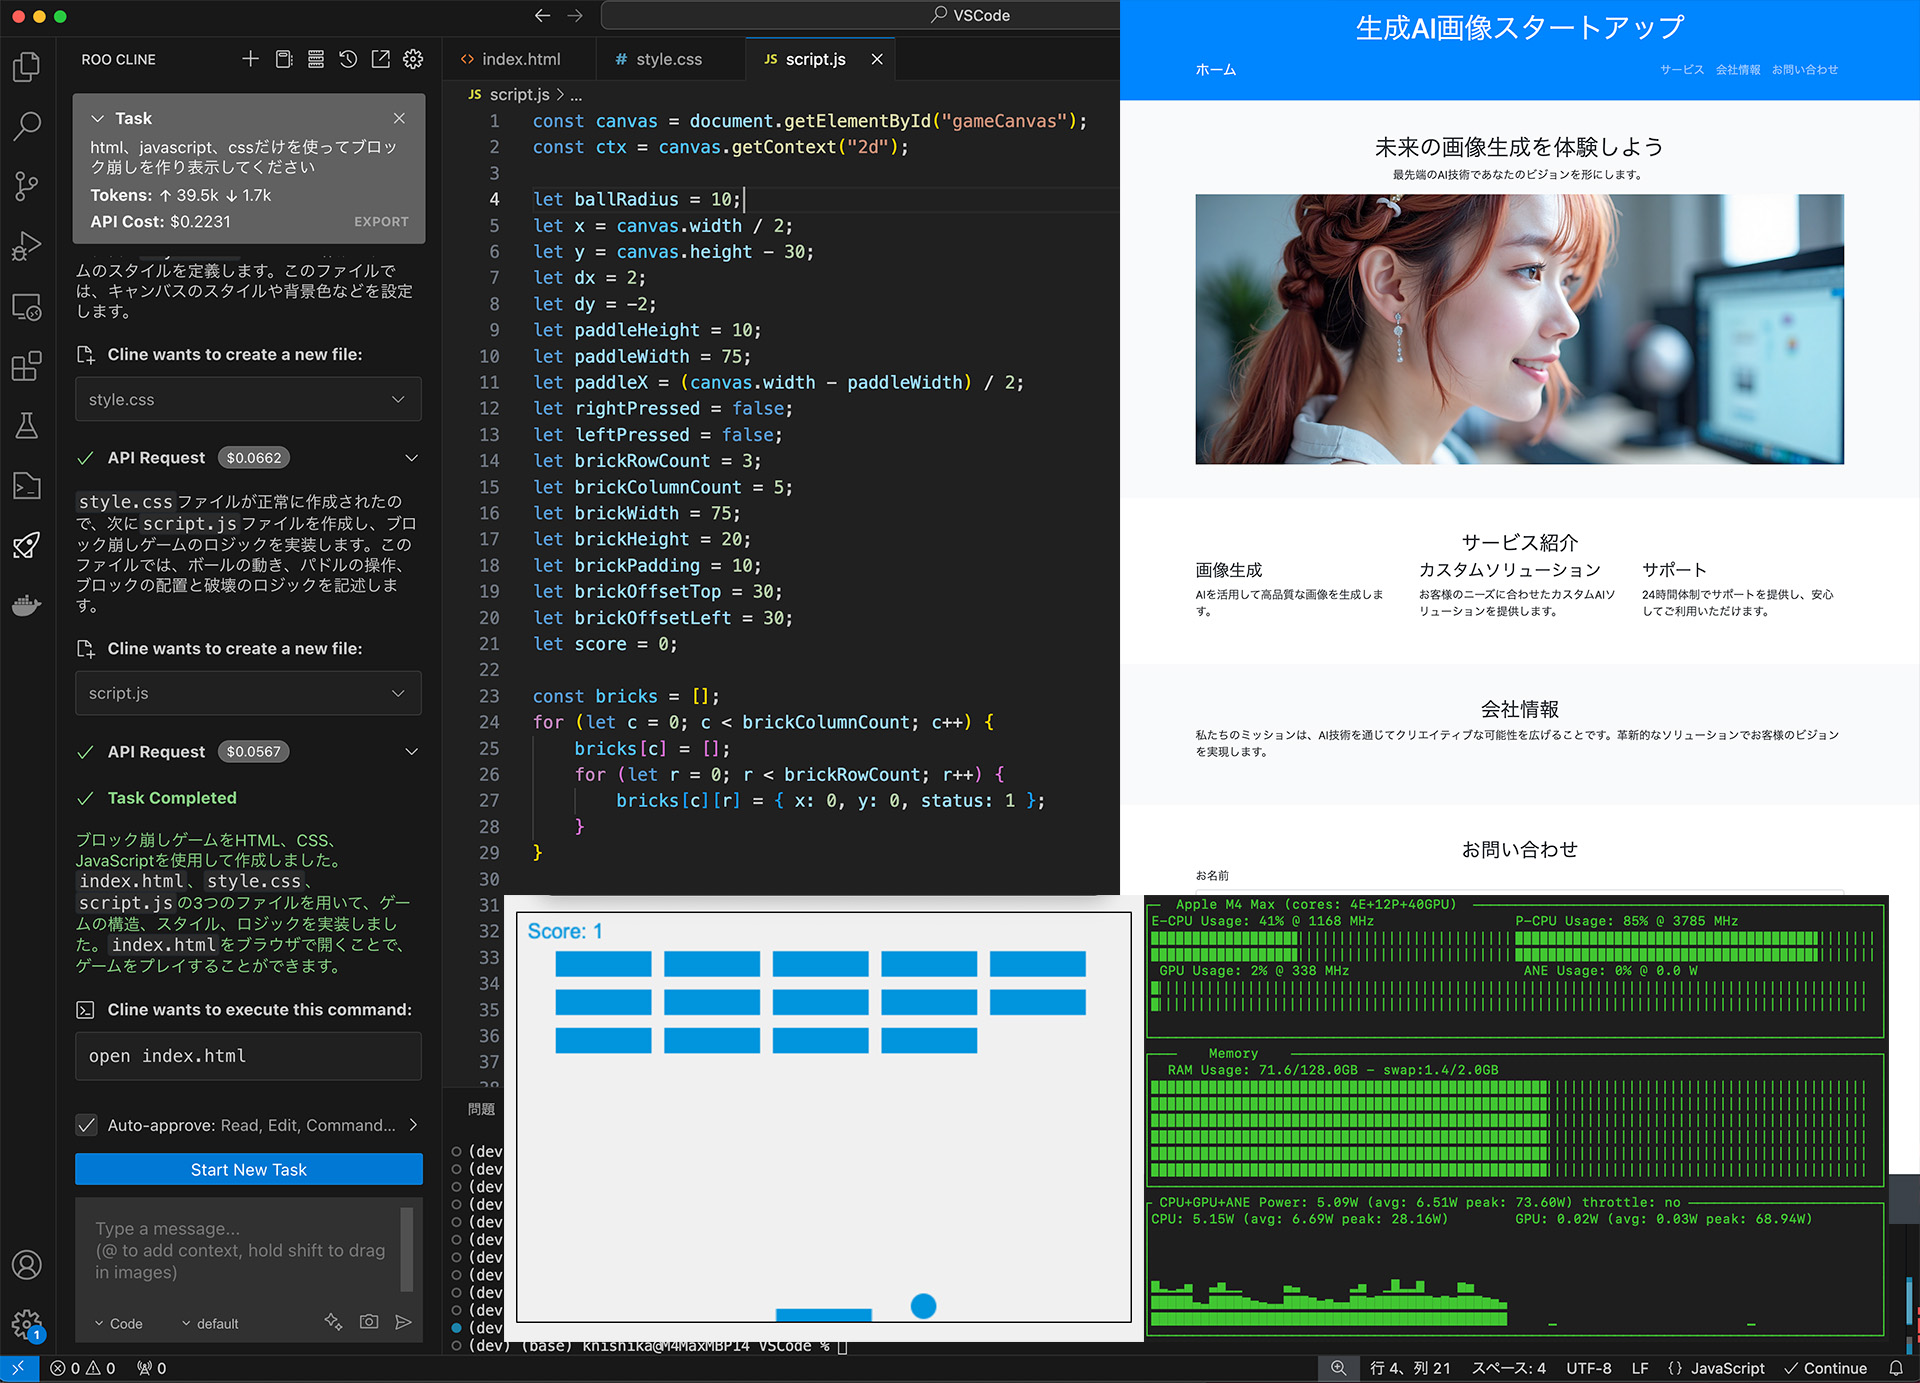Collapse the Task header chevron
This screenshot has height=1383, width=1920.
point(98,118)
